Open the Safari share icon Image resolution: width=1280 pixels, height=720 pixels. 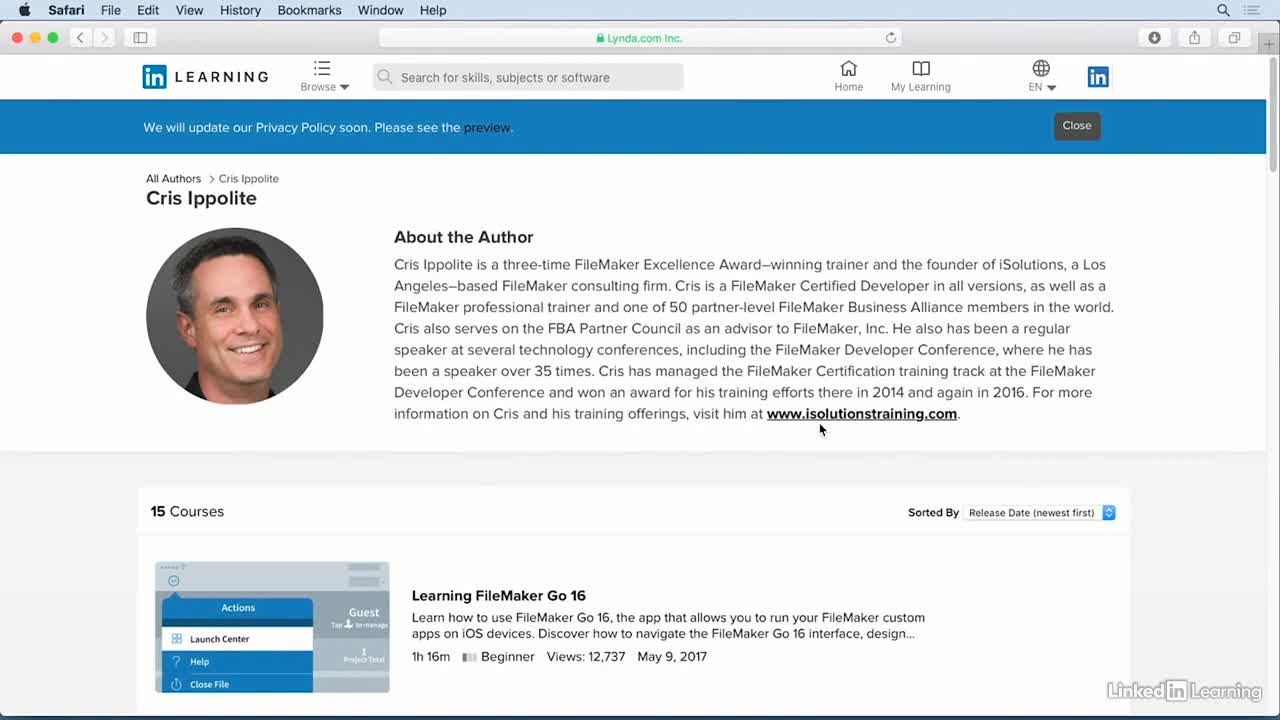pos(1194,38)
